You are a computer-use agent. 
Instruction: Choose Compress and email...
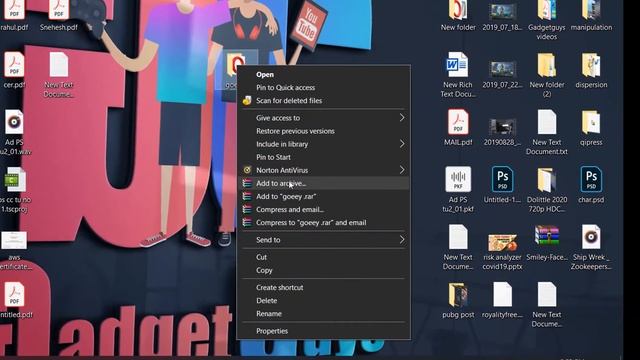(x=324, y=209)
